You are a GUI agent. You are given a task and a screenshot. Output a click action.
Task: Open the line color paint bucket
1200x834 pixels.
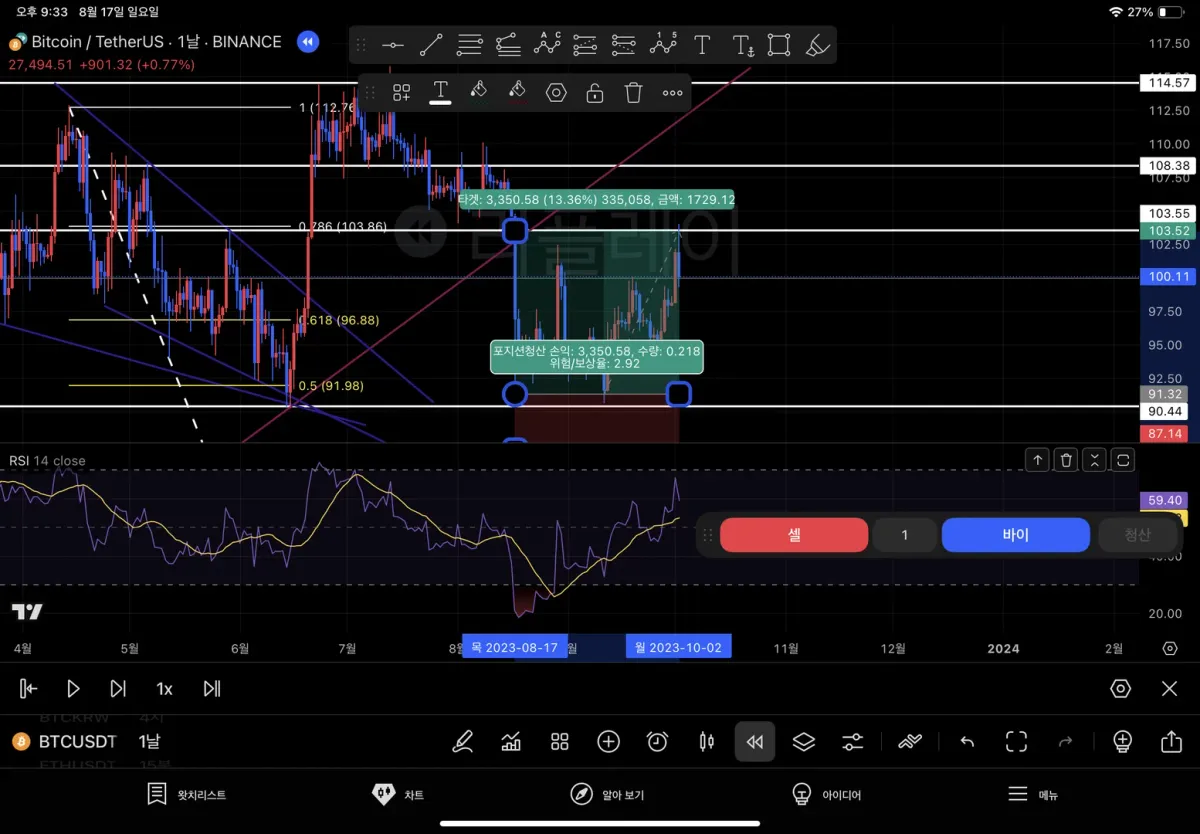click(x=478, y=92)
